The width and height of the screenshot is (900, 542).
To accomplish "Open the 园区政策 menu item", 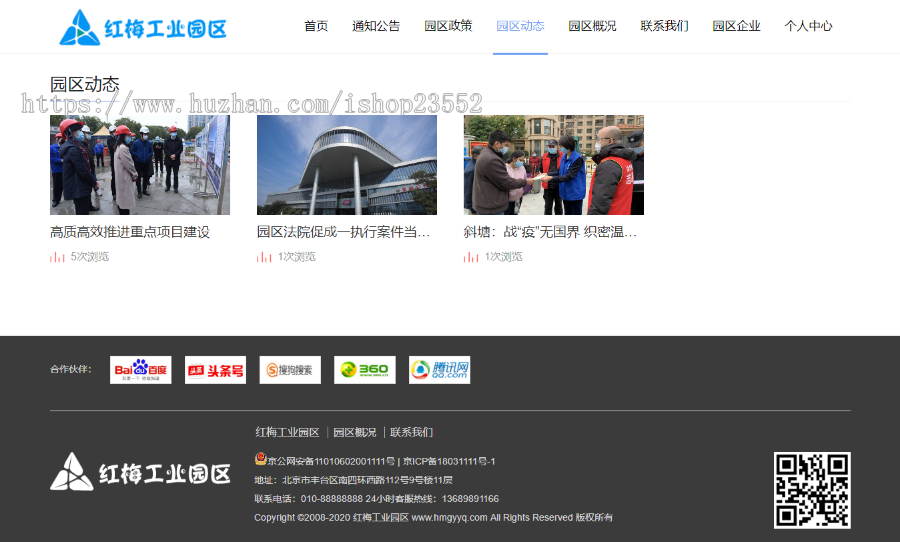I will click(448, 26).
